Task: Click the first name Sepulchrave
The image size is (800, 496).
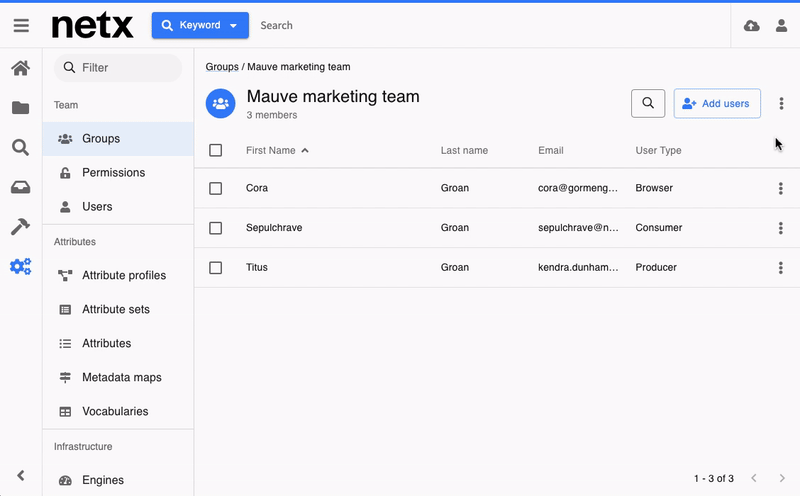Action: pos(274,228)
